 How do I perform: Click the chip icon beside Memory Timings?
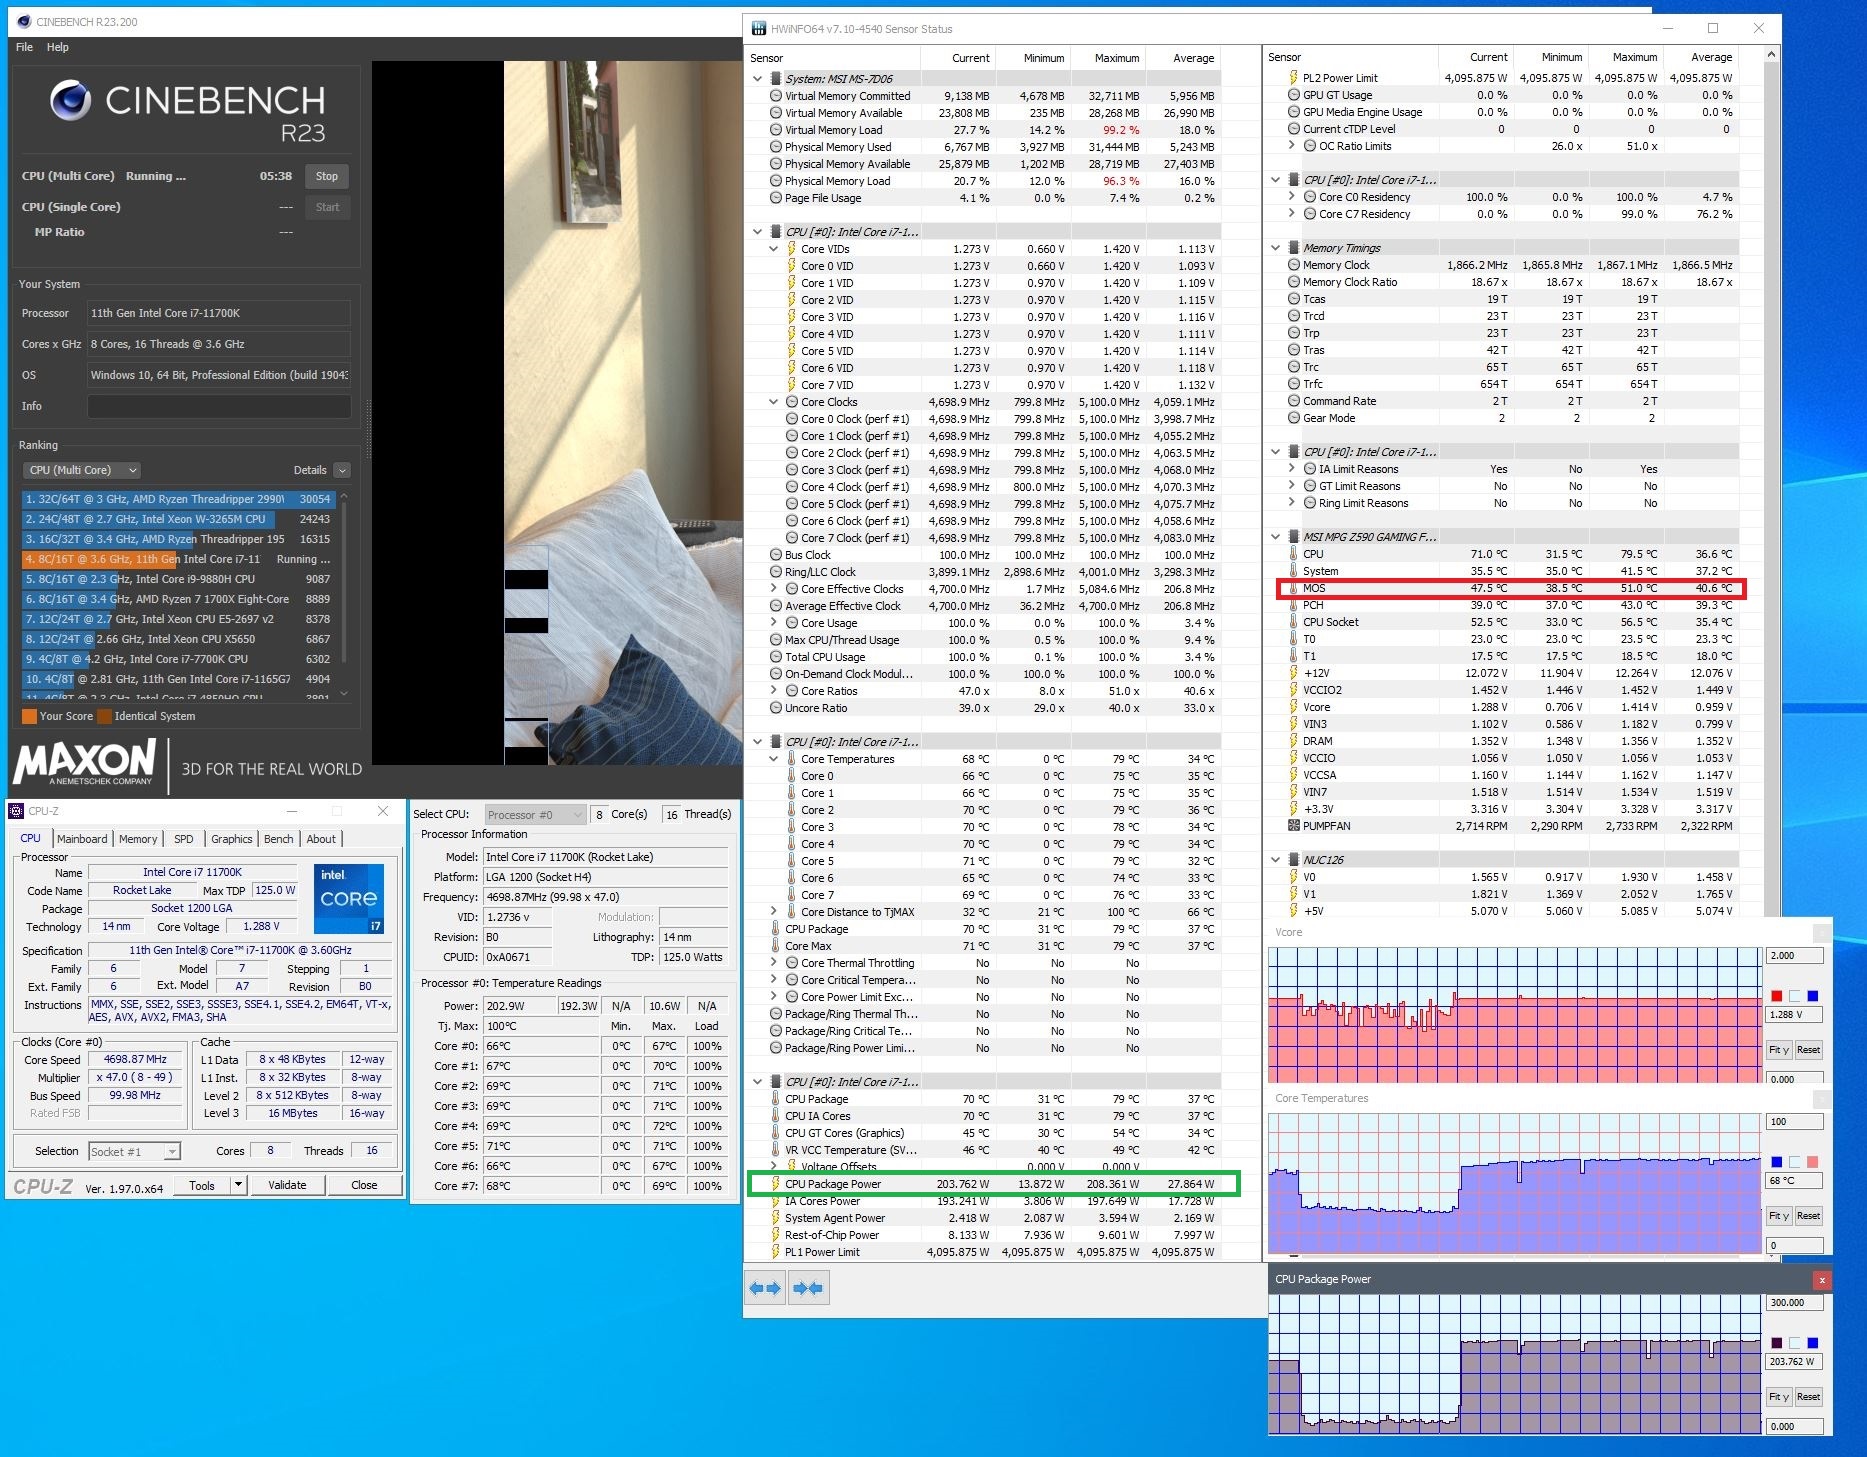[1293, 248]
